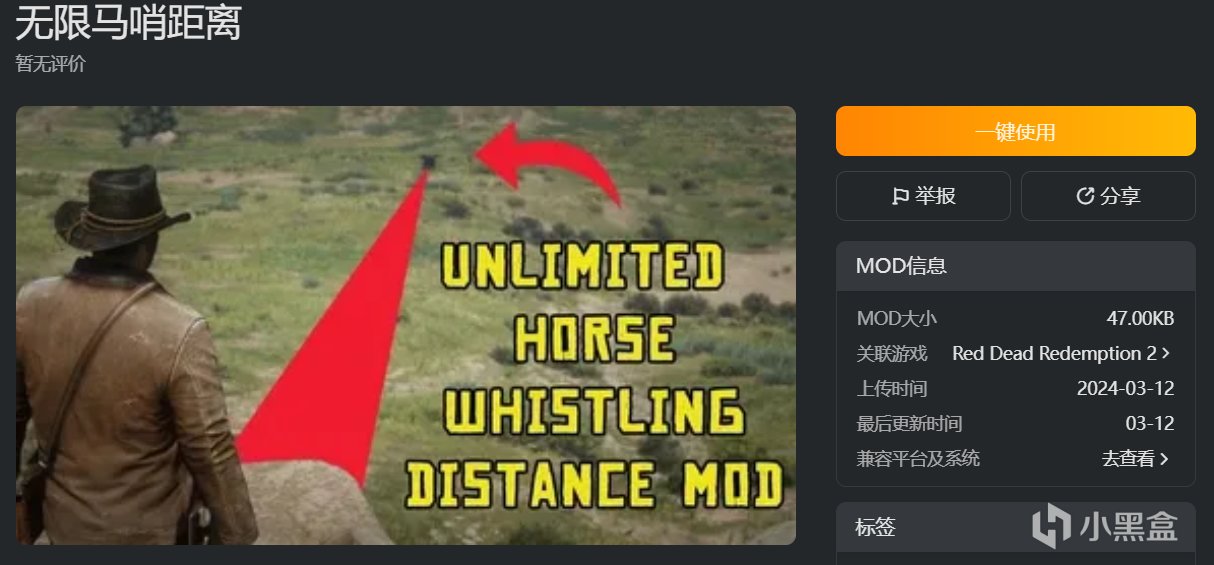This screenshot has width=1214, height=565.
Task: Click the flag icon in the 举报 button
Action: (900, 196)
